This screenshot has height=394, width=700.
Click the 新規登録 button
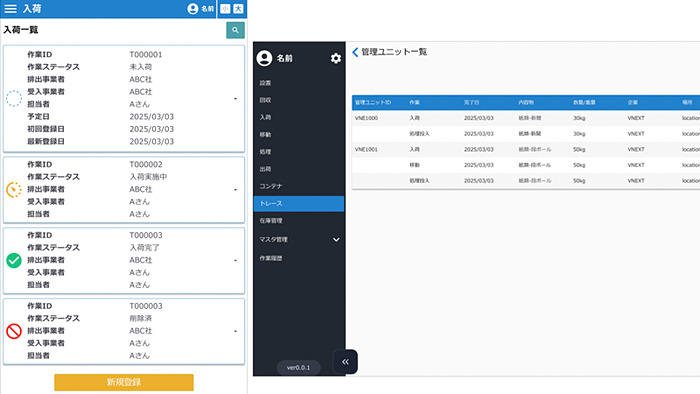(x=124, y=382)
